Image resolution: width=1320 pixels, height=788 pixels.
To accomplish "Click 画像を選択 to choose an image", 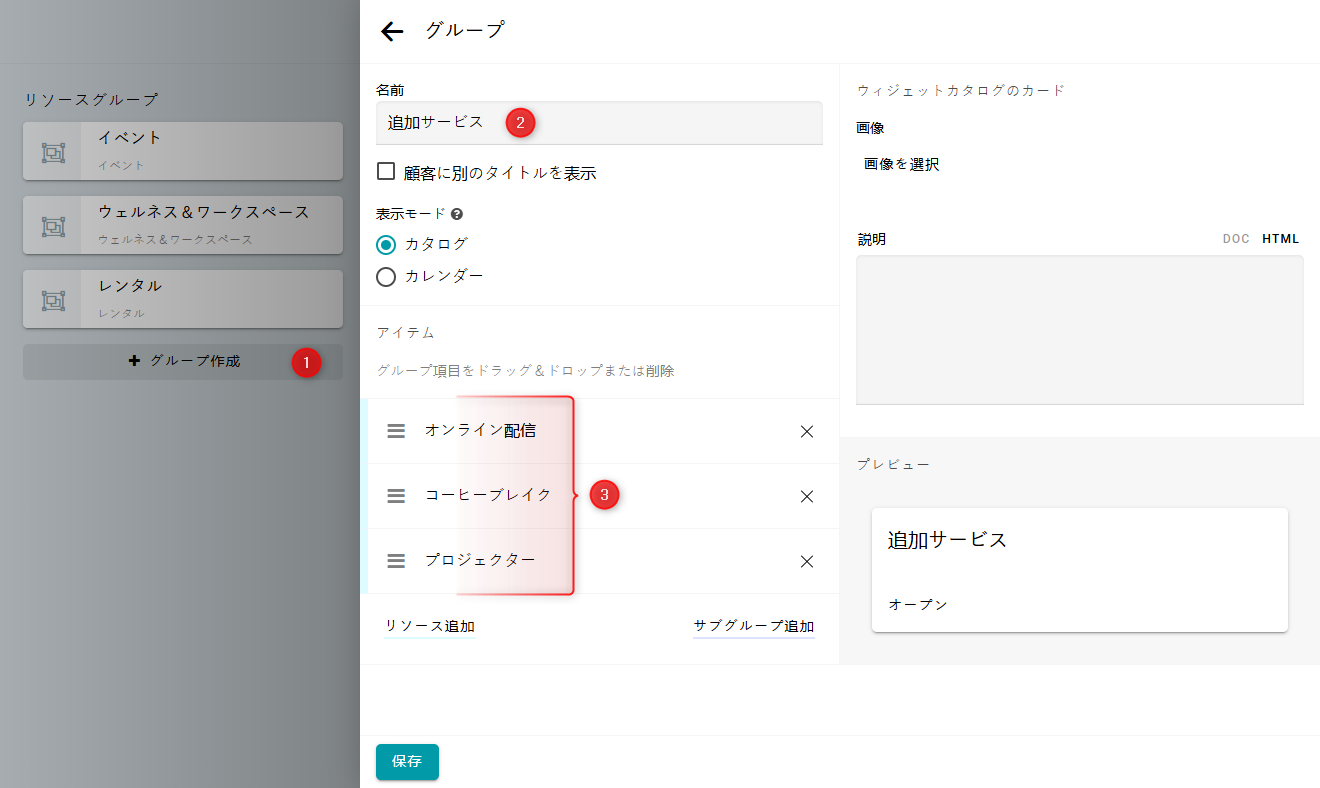I will [x=901, y=164].
